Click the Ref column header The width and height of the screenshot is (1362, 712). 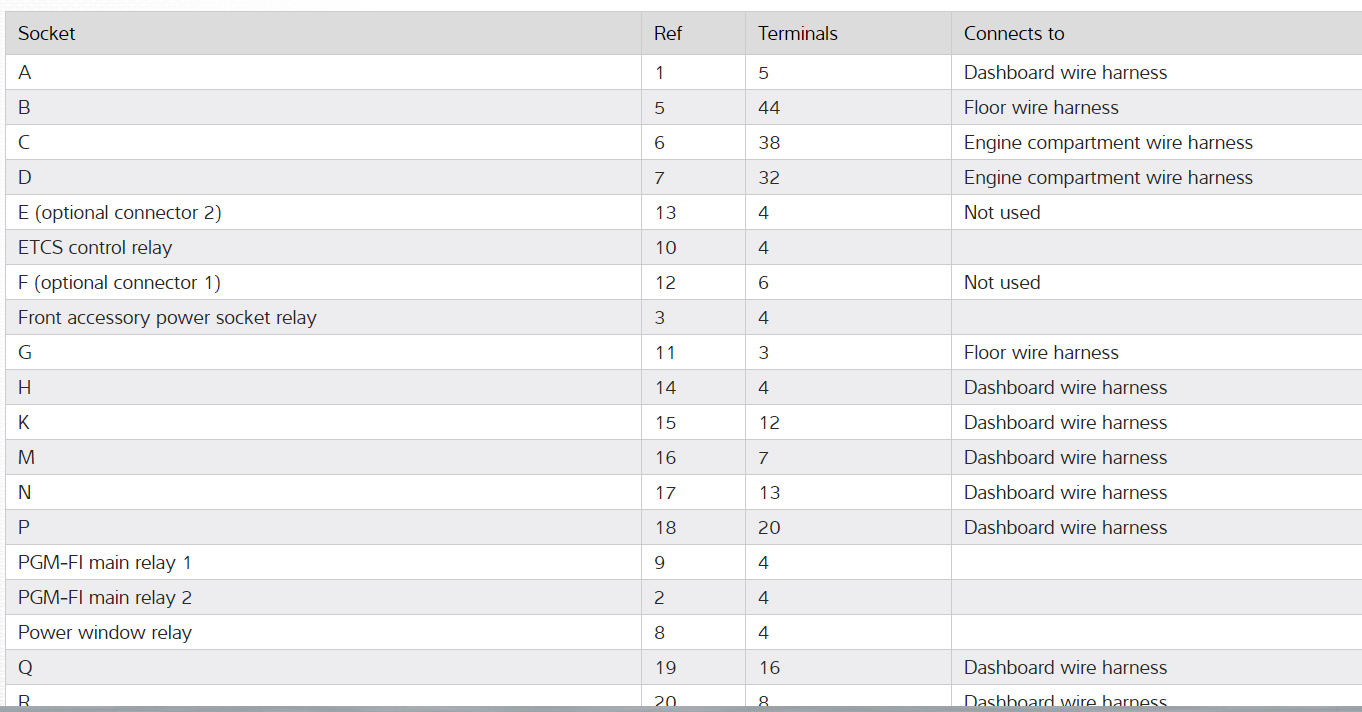(x=668, y=34)
